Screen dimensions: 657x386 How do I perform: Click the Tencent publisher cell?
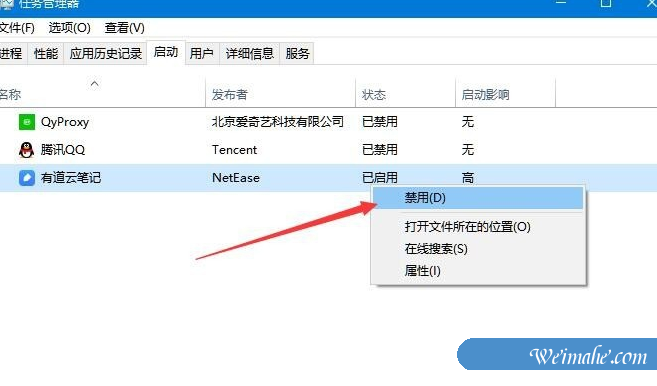point(234,150)
